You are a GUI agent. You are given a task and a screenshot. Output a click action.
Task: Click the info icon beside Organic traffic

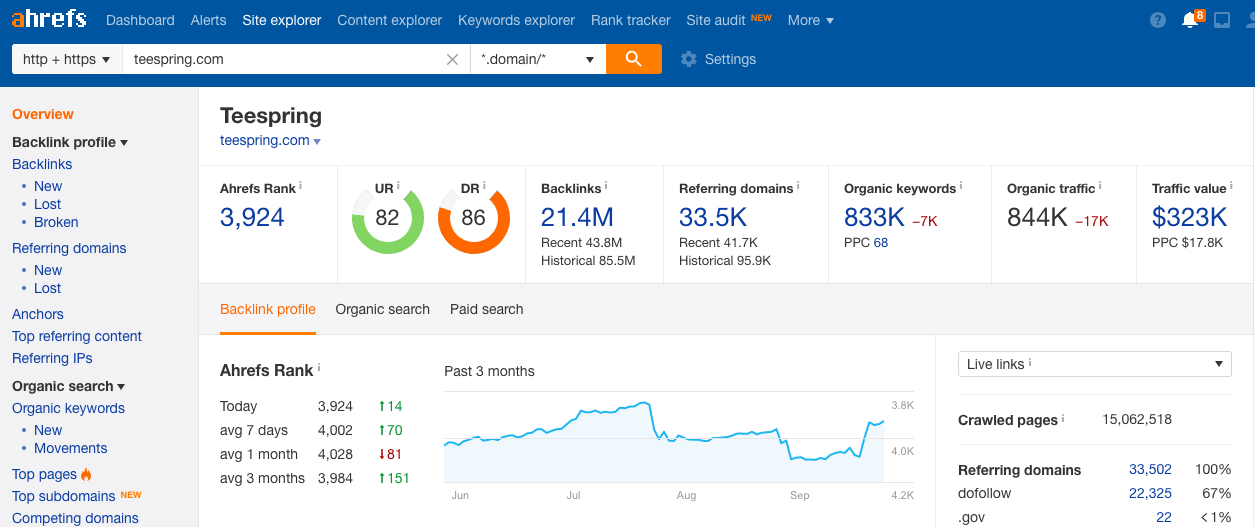click(x=1100, y=186)
